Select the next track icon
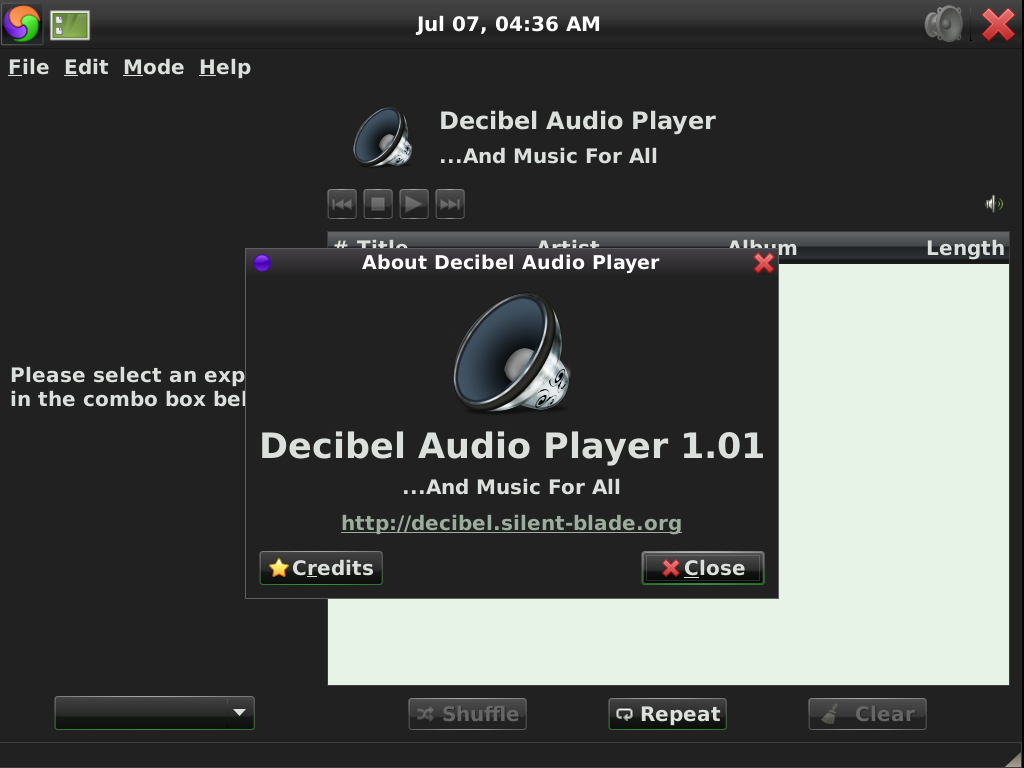 click(x=449, y=203)
